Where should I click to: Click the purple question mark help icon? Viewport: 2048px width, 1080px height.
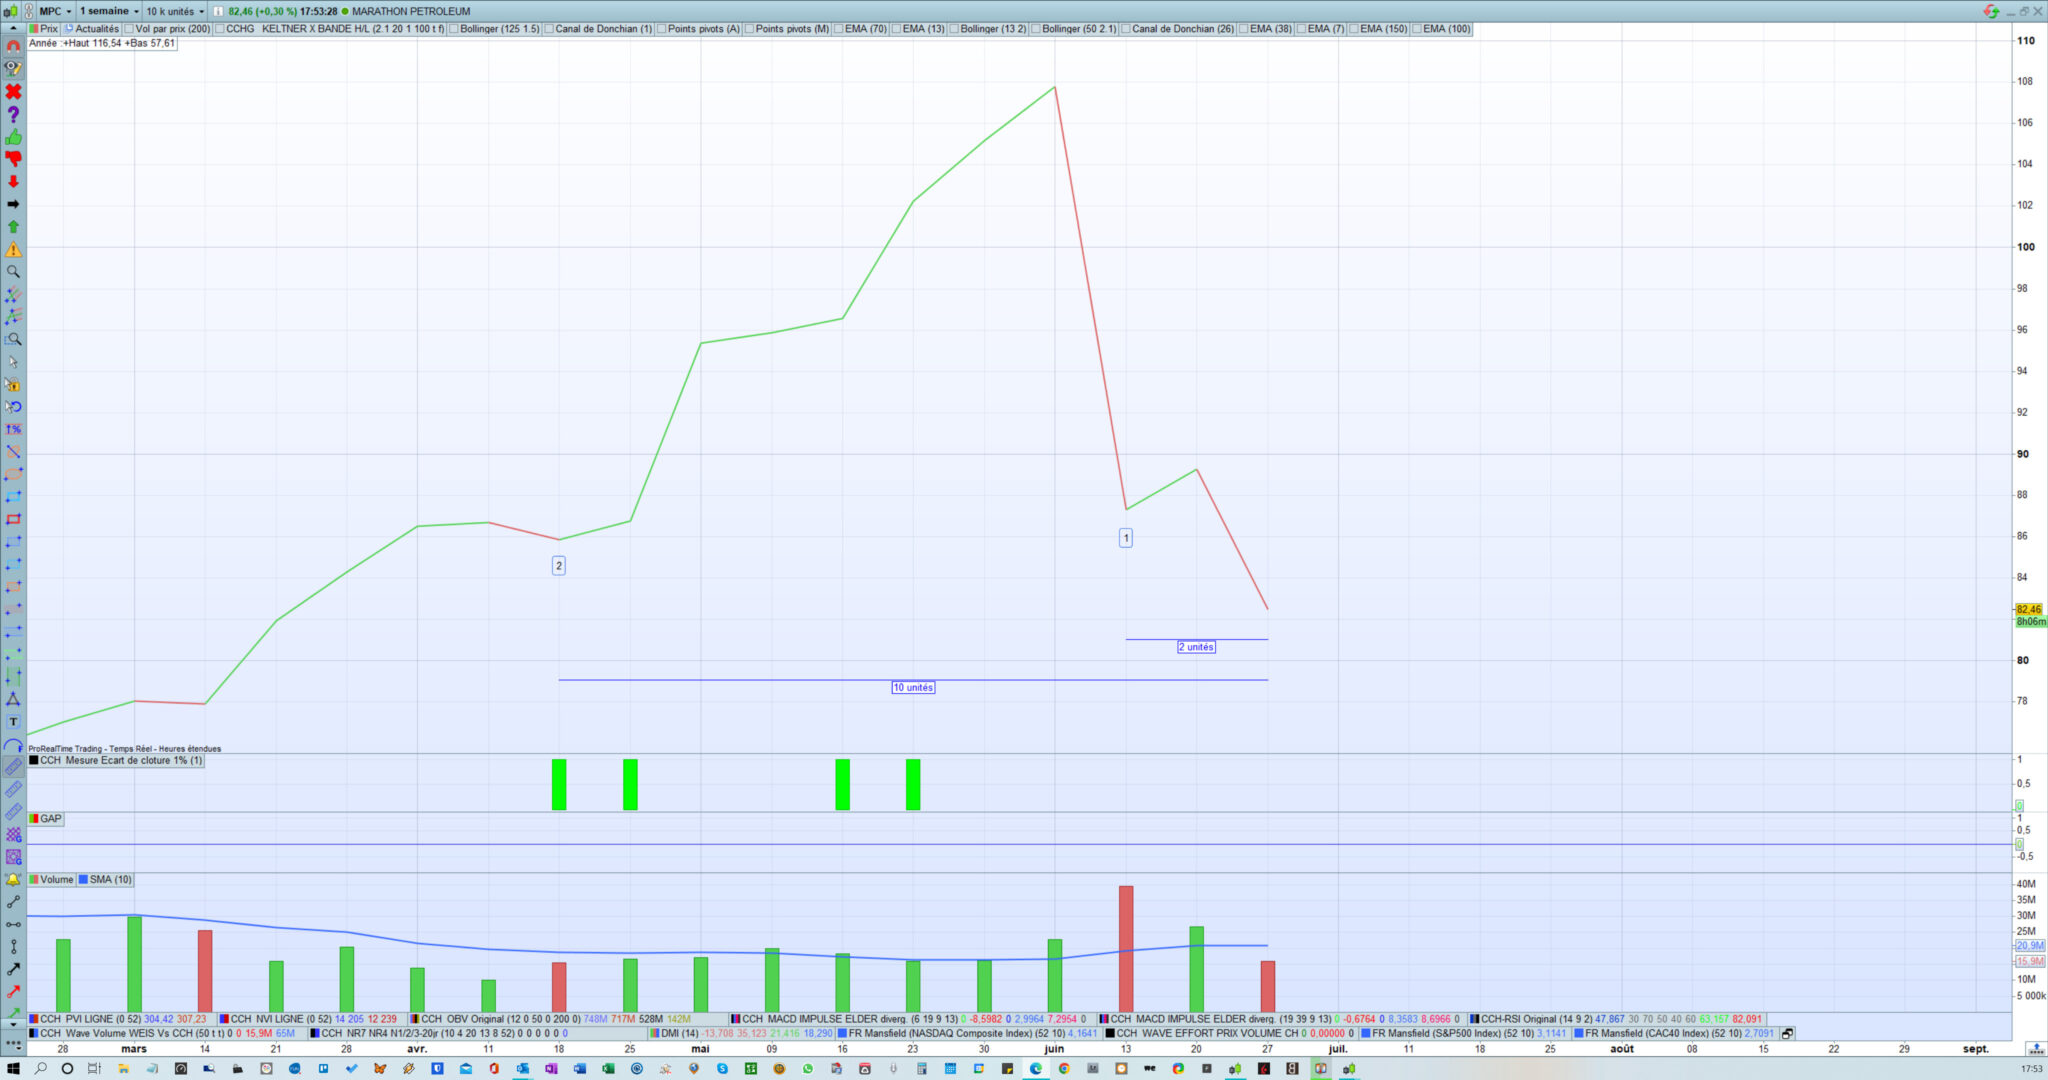coord(13,115)
